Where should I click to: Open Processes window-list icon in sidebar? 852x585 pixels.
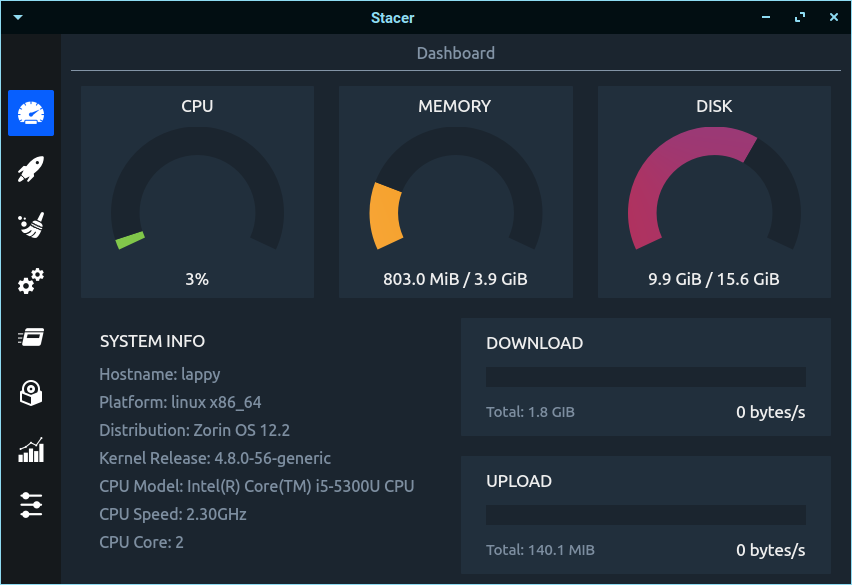(x=31, y=337)
